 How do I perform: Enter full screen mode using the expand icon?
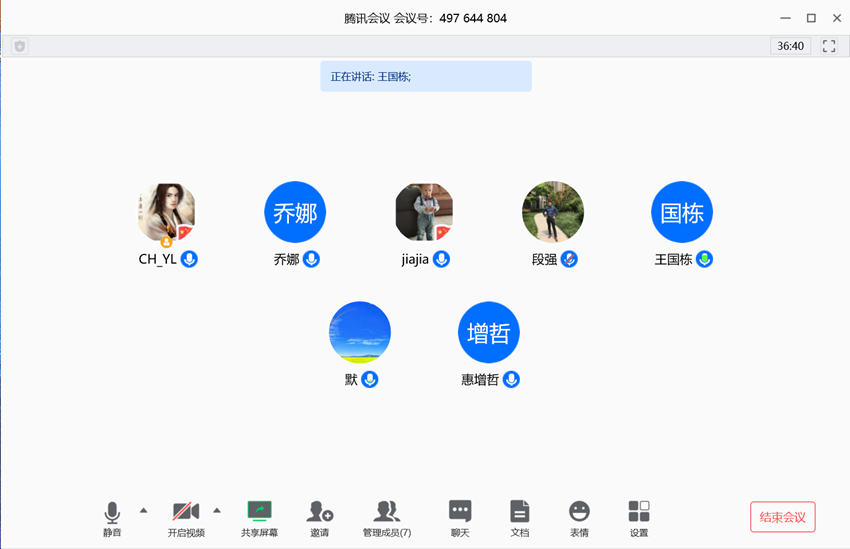point(828,46)
